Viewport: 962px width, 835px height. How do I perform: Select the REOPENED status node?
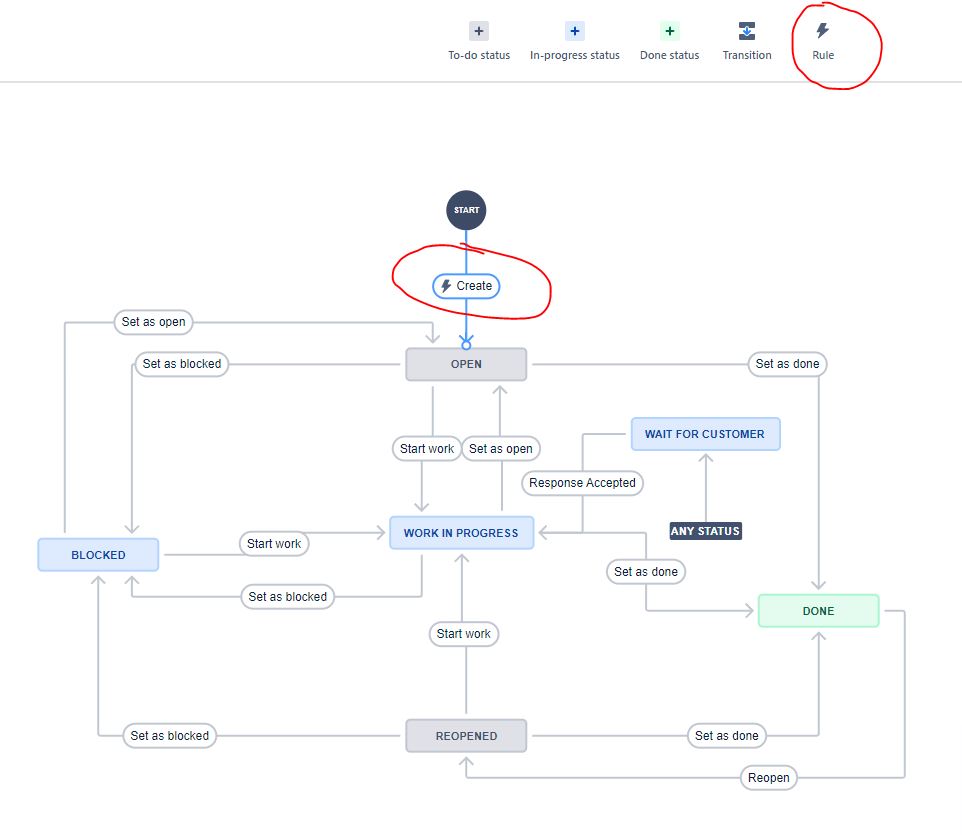(466, 735)
